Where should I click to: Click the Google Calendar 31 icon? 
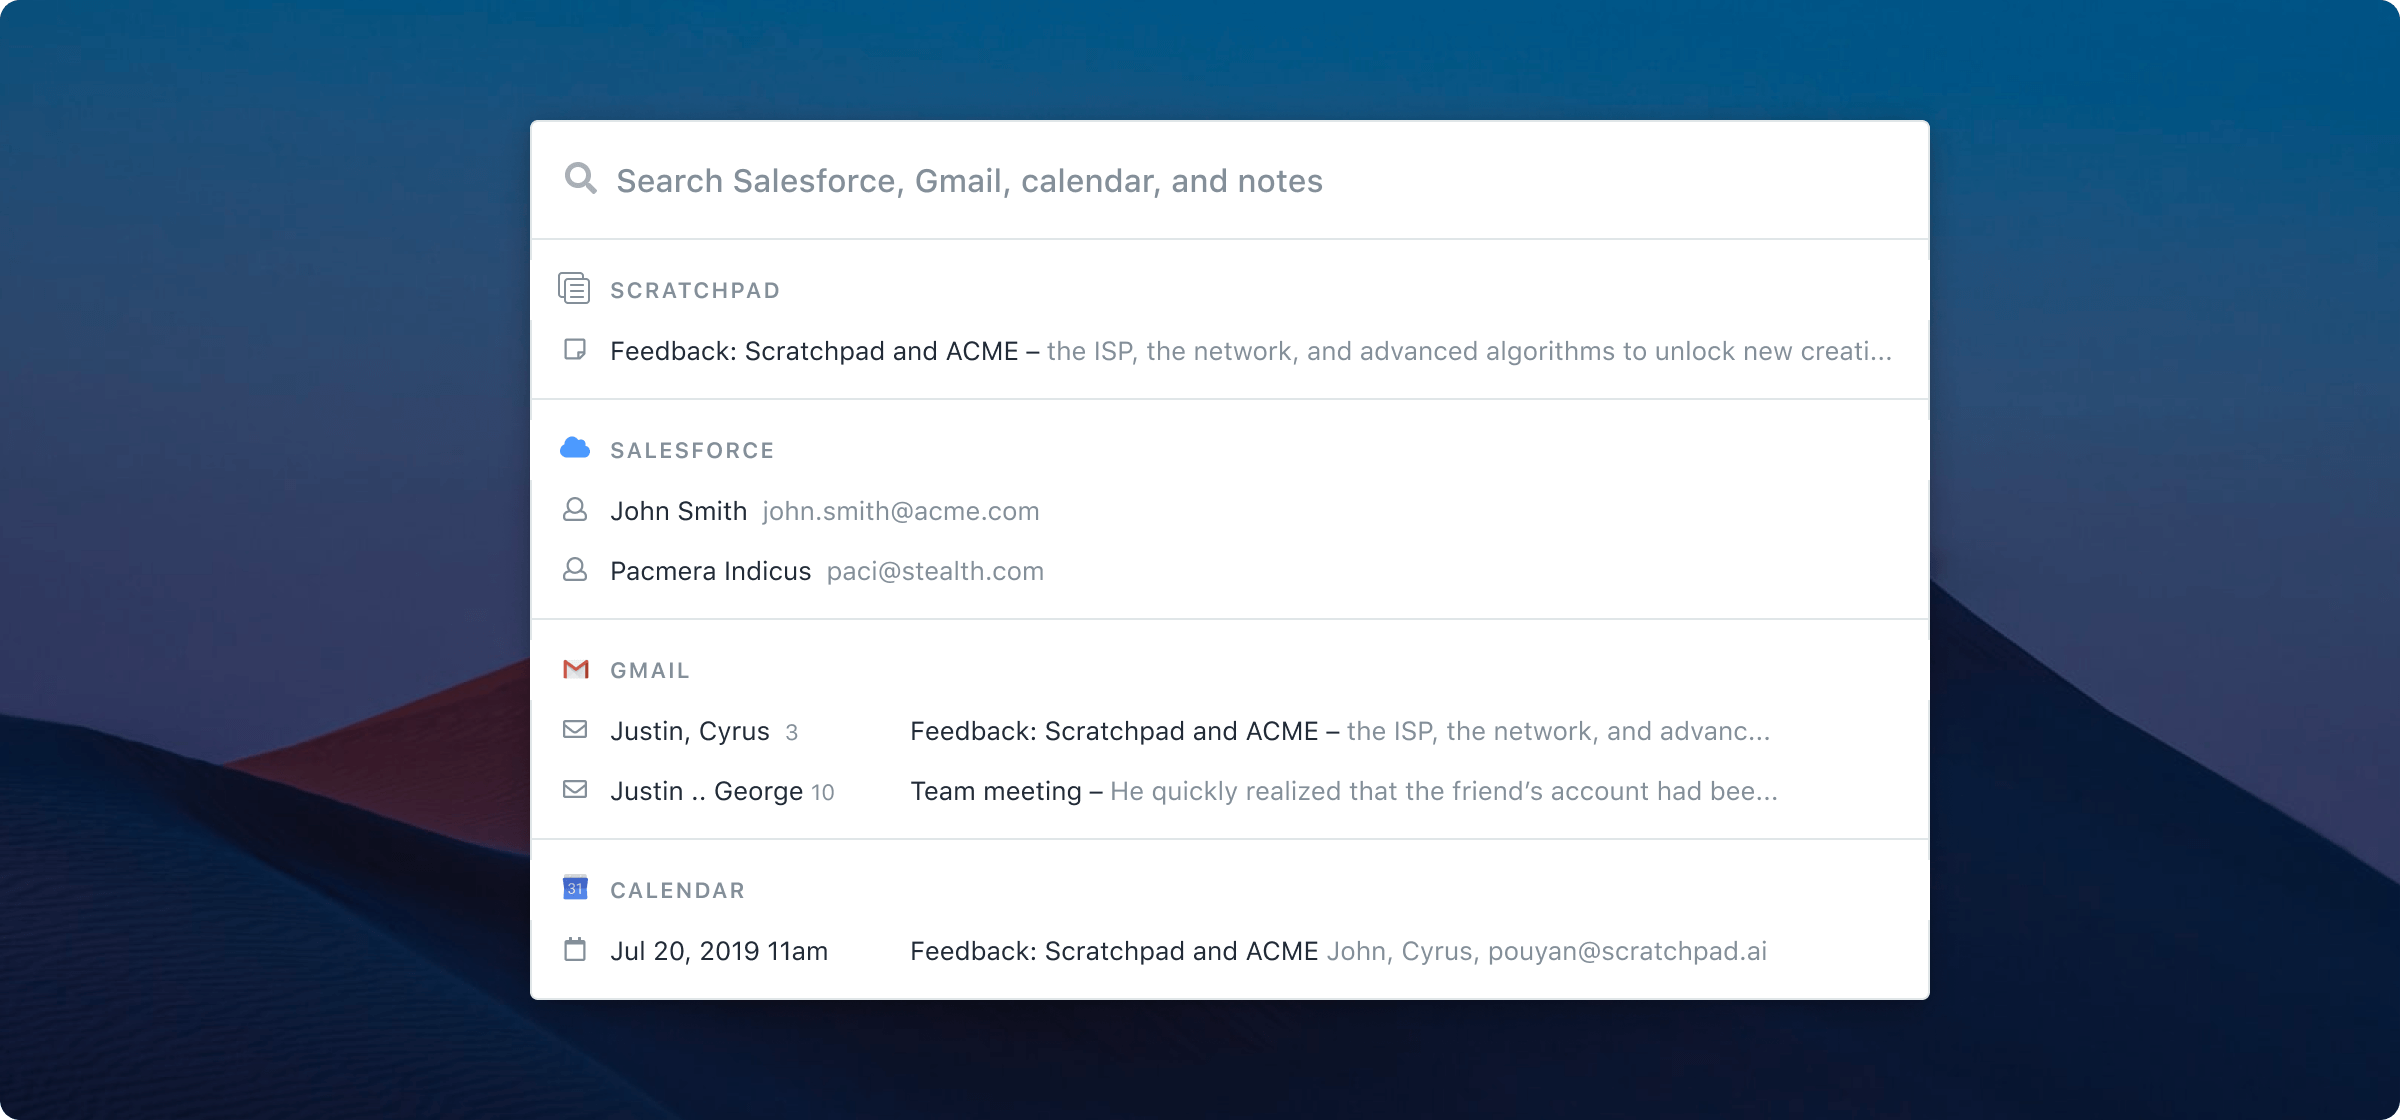(x=575, y=888)
